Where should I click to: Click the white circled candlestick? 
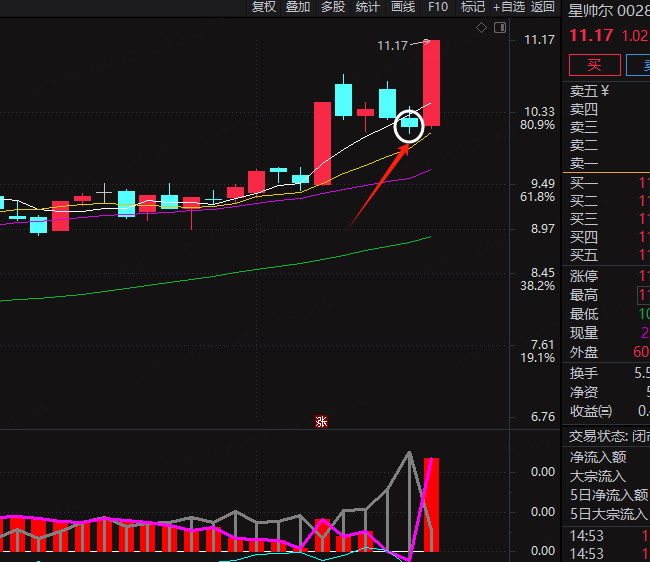(410, 125)
